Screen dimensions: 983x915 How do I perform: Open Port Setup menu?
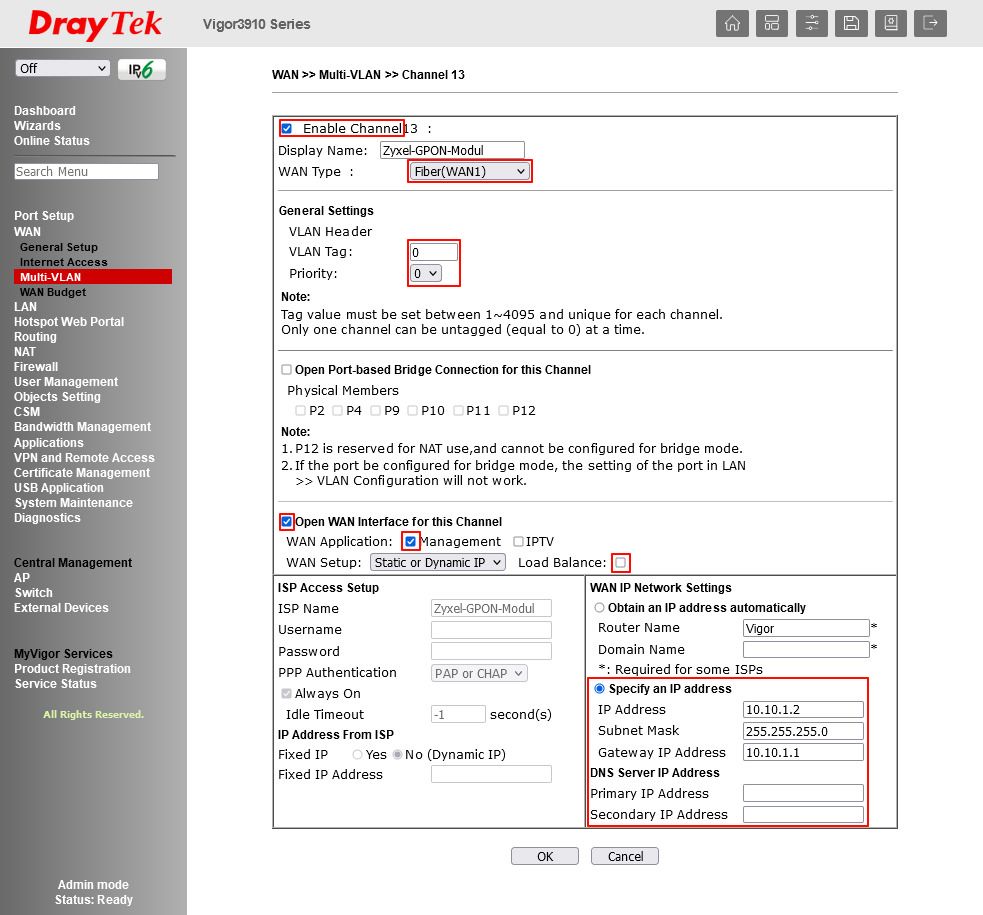pos(44,216)
